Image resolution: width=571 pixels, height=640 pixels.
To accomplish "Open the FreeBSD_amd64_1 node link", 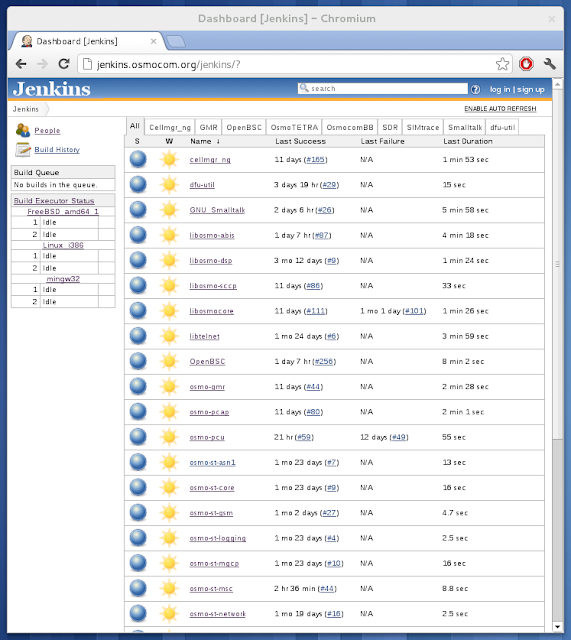I will pyautogui.click(x=63, y=211).
